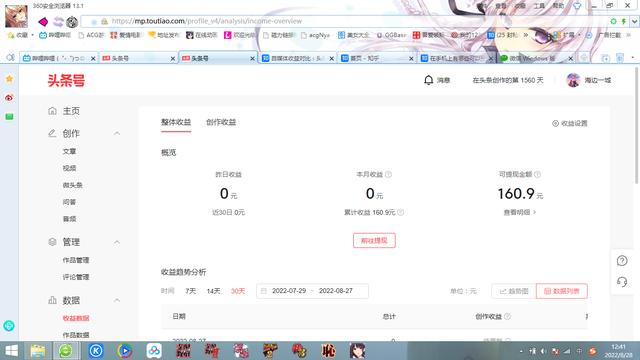
Task: Close the active 头条号 browser tab
Action: (252, 59)
